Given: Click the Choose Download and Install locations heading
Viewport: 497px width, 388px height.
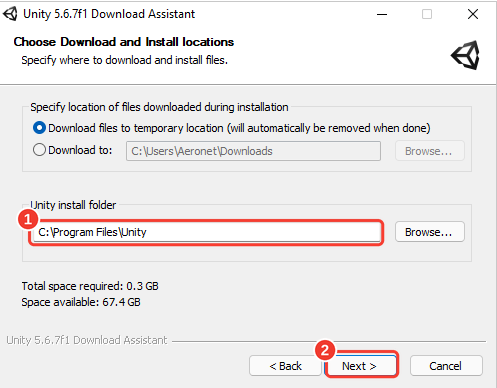Looking at the screenshot, I should (x=124, y=42).
